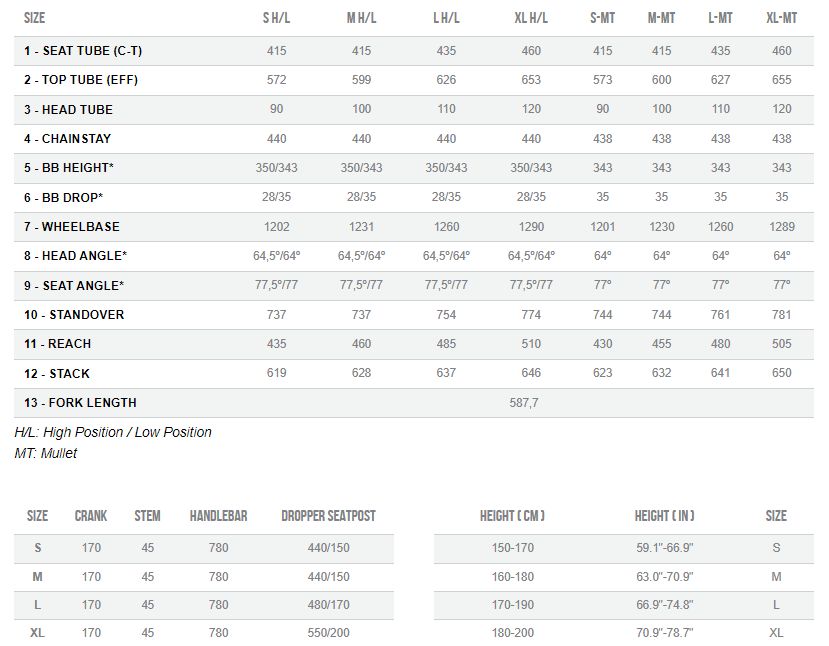Select the 5 - BB HEIGHT* row label

coord(69,168)
